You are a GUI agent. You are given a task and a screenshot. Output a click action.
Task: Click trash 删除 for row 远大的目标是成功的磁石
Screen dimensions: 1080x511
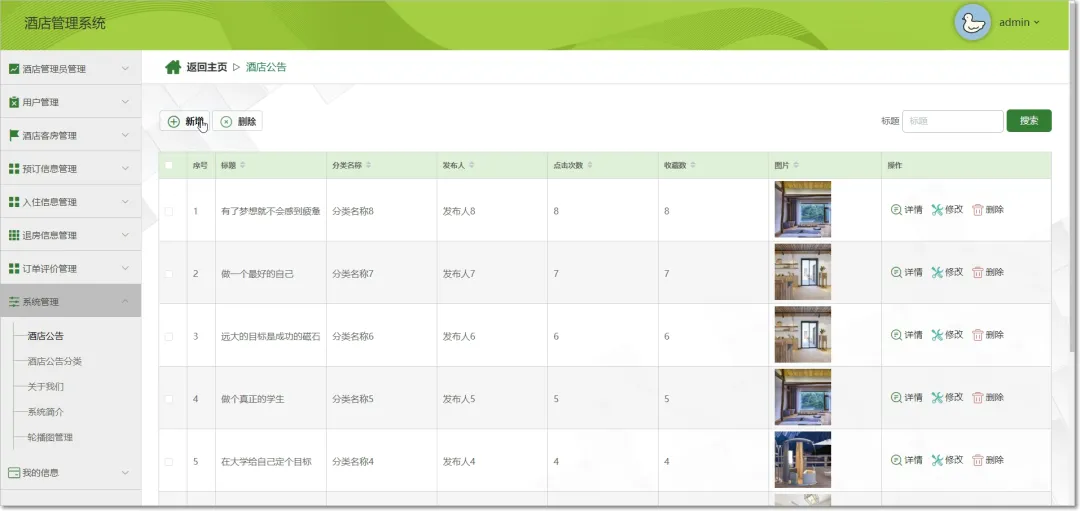click(988, 335)
